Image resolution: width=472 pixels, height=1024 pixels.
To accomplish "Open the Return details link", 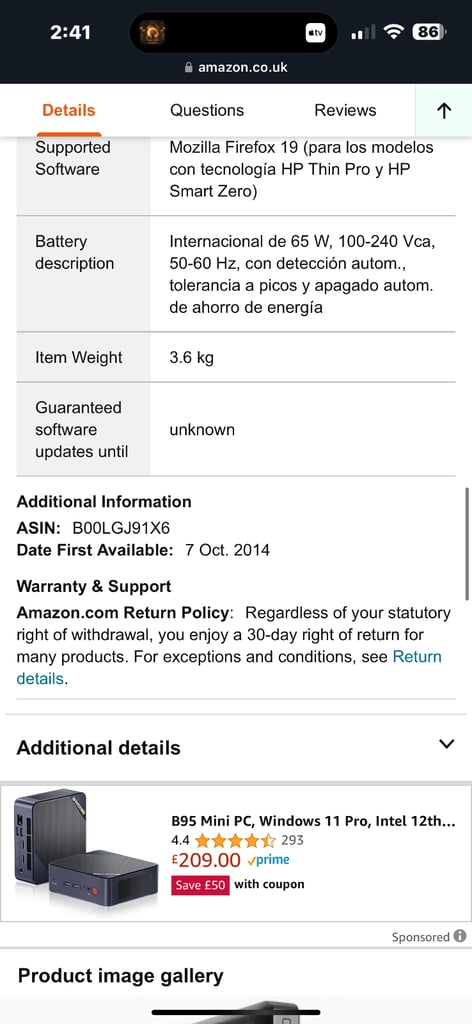I will tap(229, 667).
